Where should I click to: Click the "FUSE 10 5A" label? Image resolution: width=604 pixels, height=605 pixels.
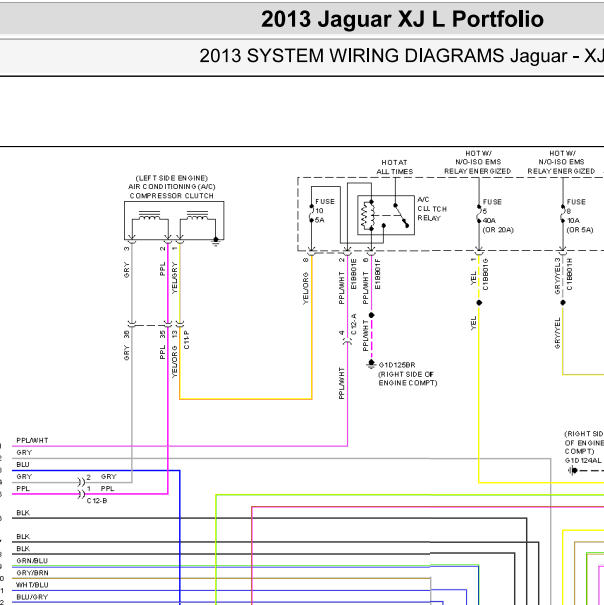point(325,211)
